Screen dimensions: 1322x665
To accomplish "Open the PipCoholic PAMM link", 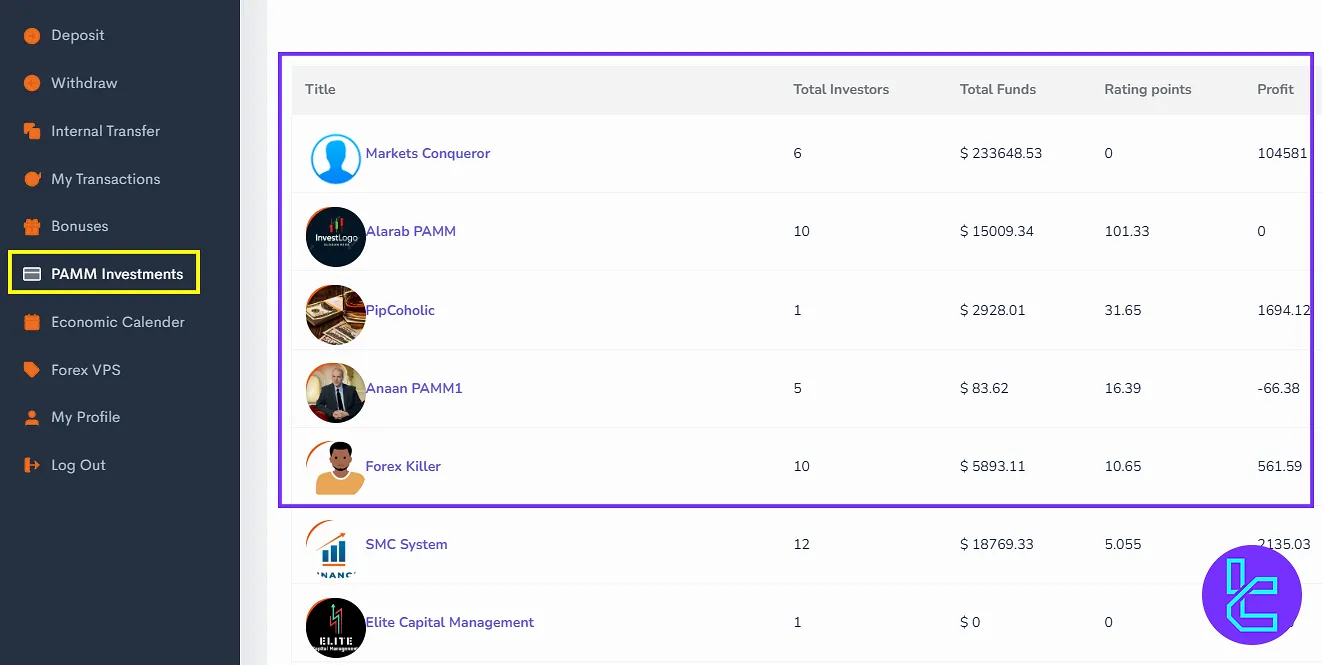I will 400,310.
